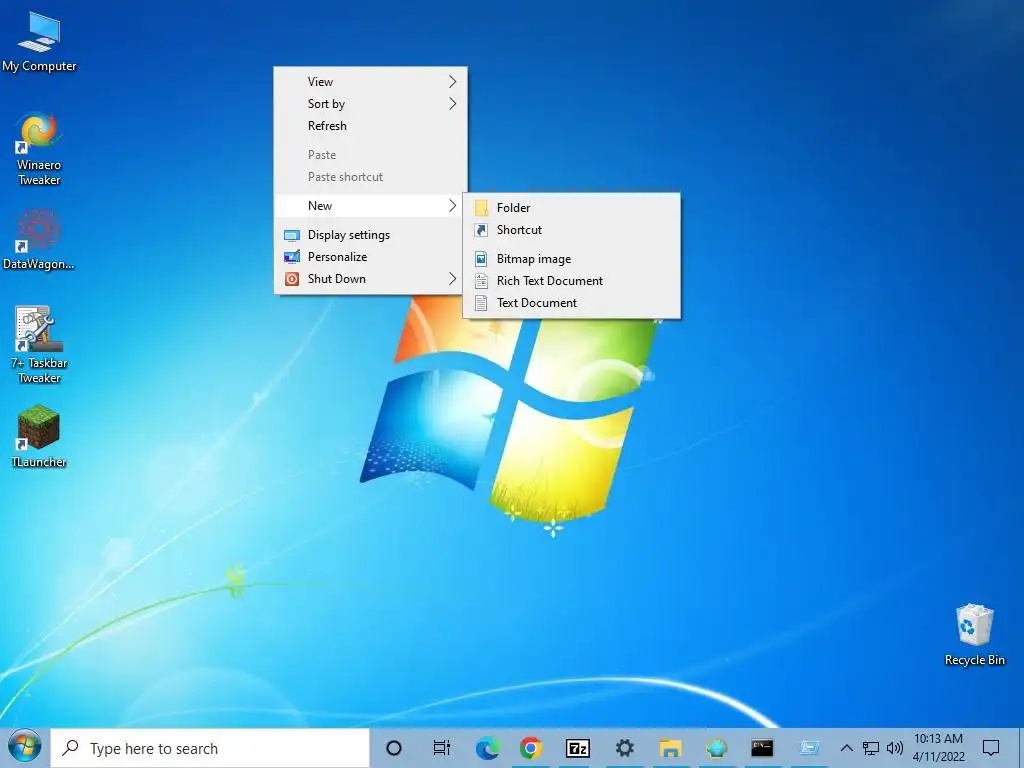This screenshot has width=1024, height=768.
Task: Create a new Folder
Action: (571, 208)
